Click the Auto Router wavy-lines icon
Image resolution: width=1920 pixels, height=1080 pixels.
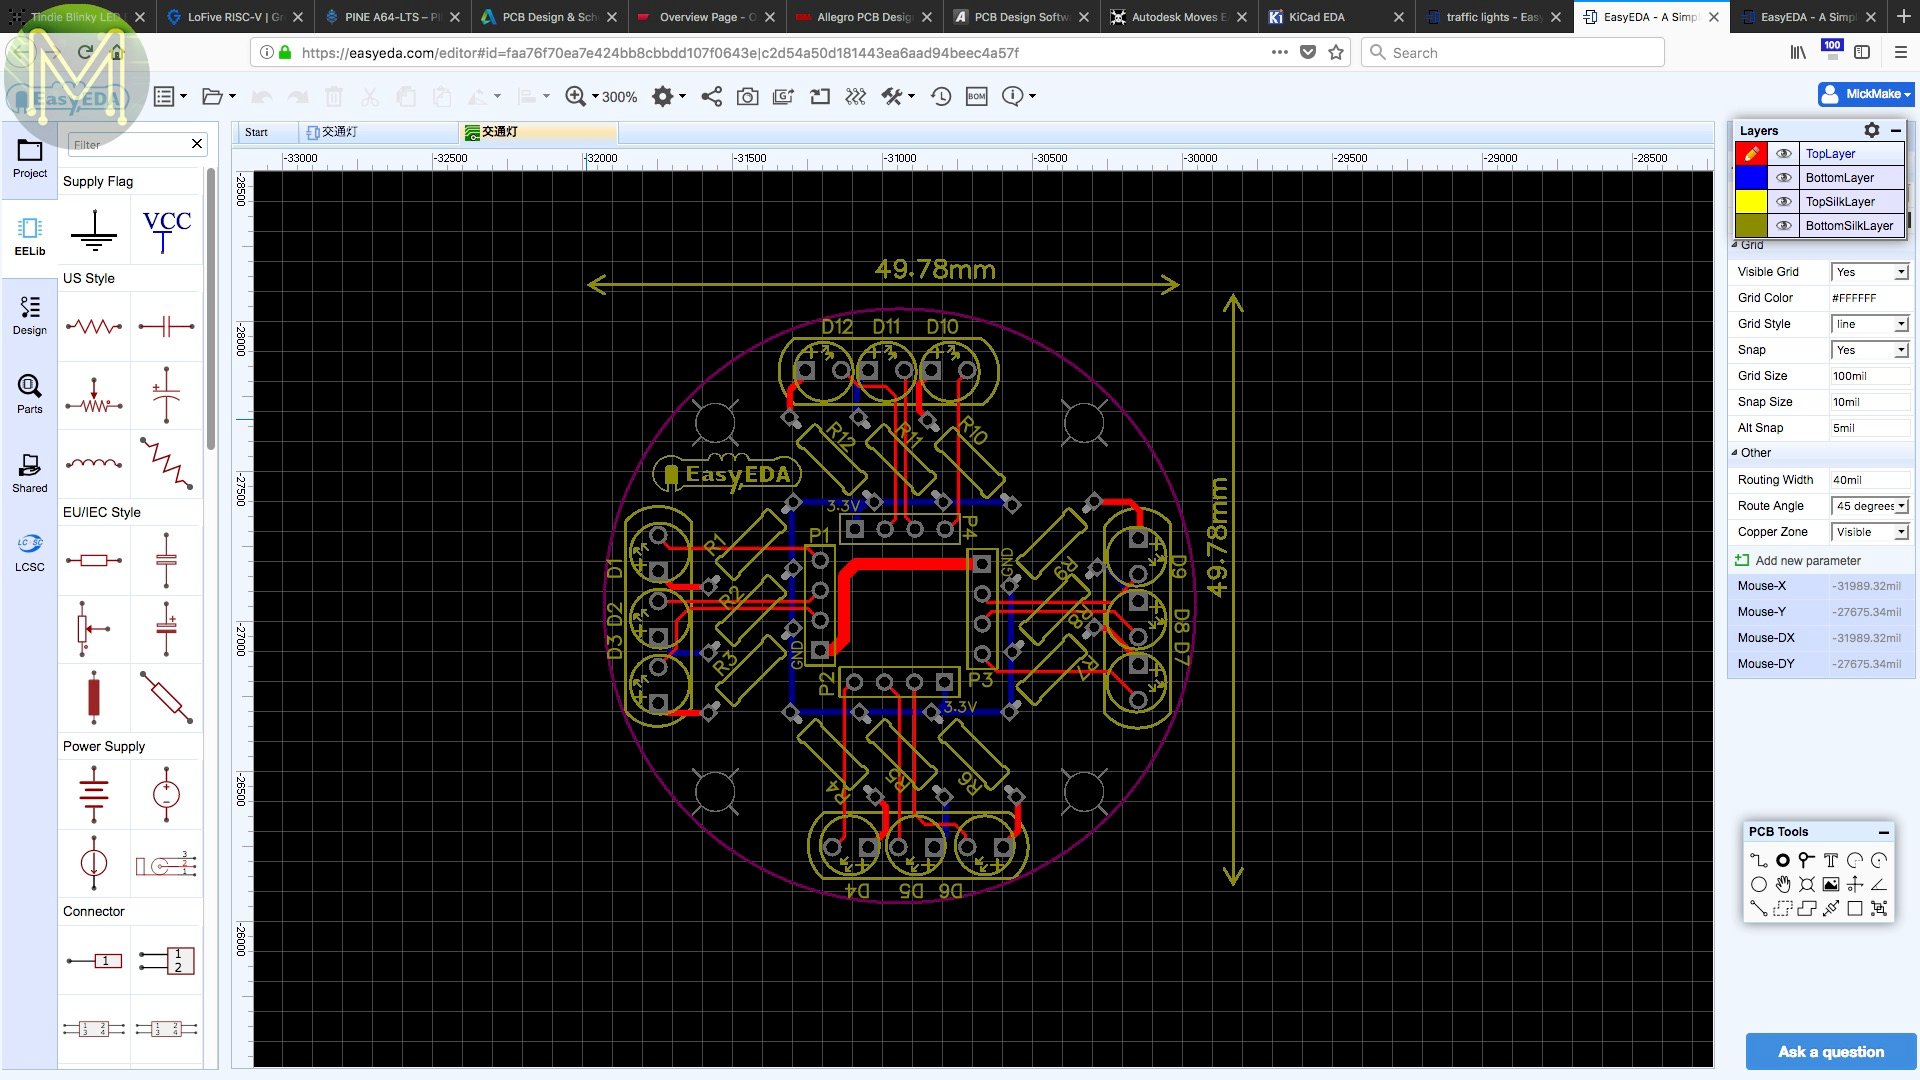tap(856, 96)
